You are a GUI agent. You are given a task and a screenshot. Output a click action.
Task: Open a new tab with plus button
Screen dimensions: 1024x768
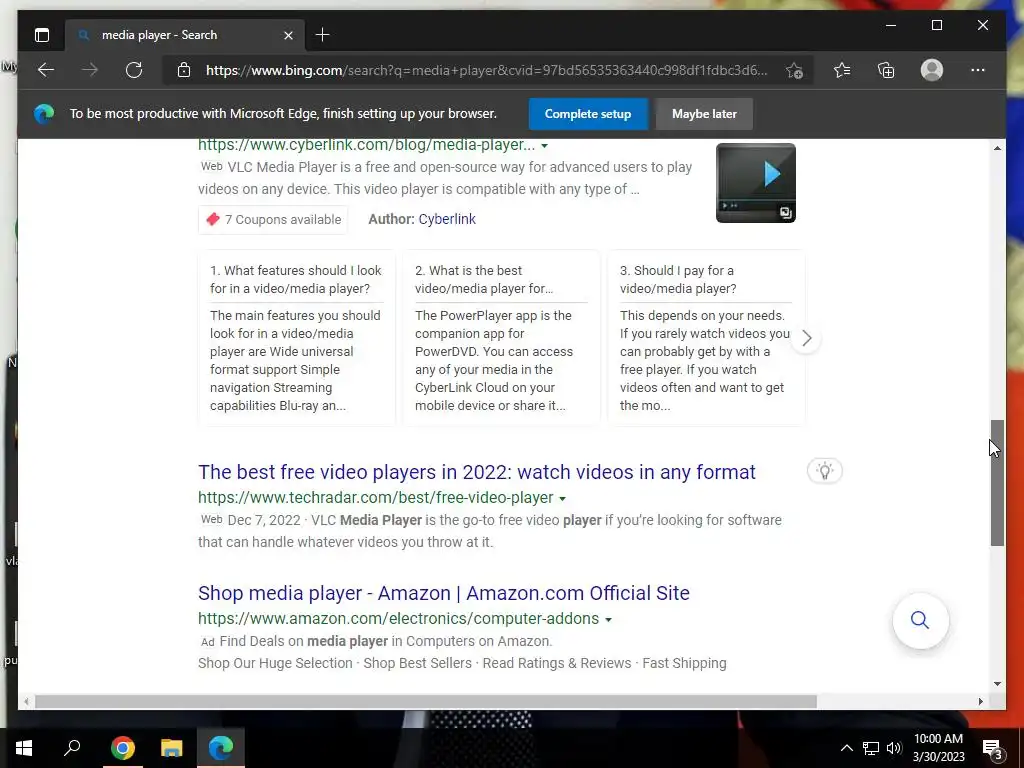(323, 35)
